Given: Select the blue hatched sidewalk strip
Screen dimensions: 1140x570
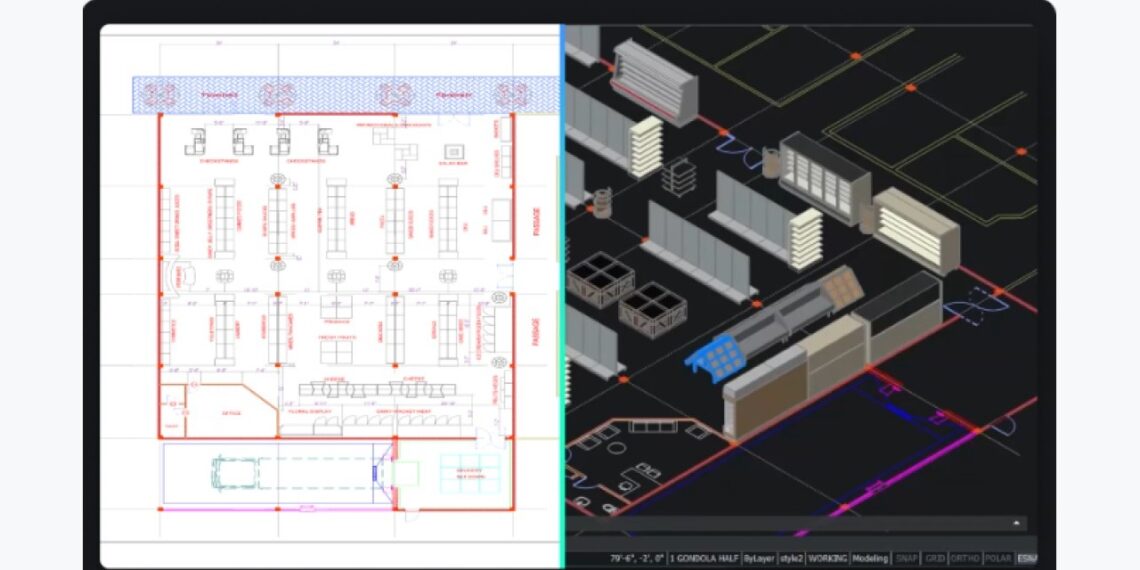Looking at the screenshot, I should (x=345, y=95).
